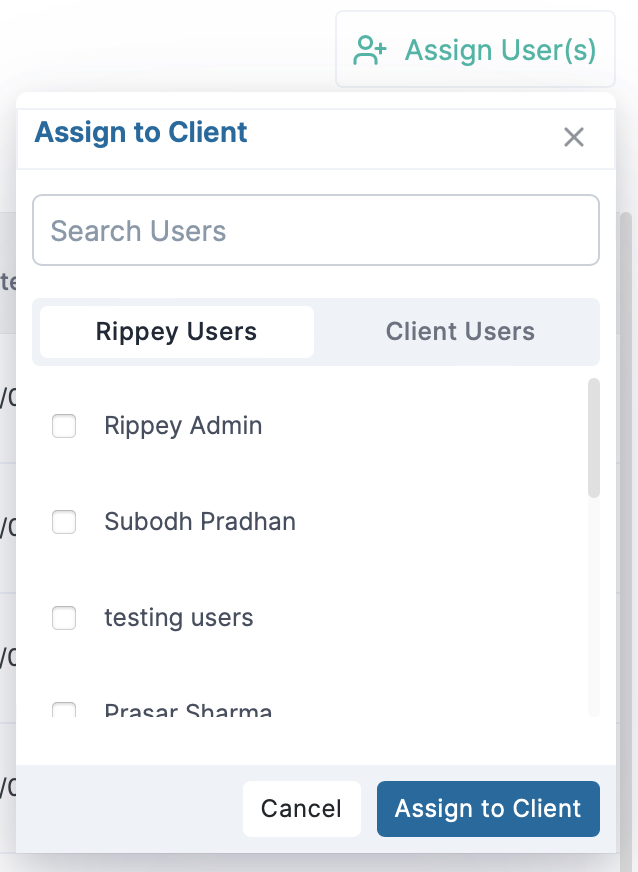The height and width of the screenshot is (872, 638).
Task: Enable the testing users checkbox
Action: point(64,618)
